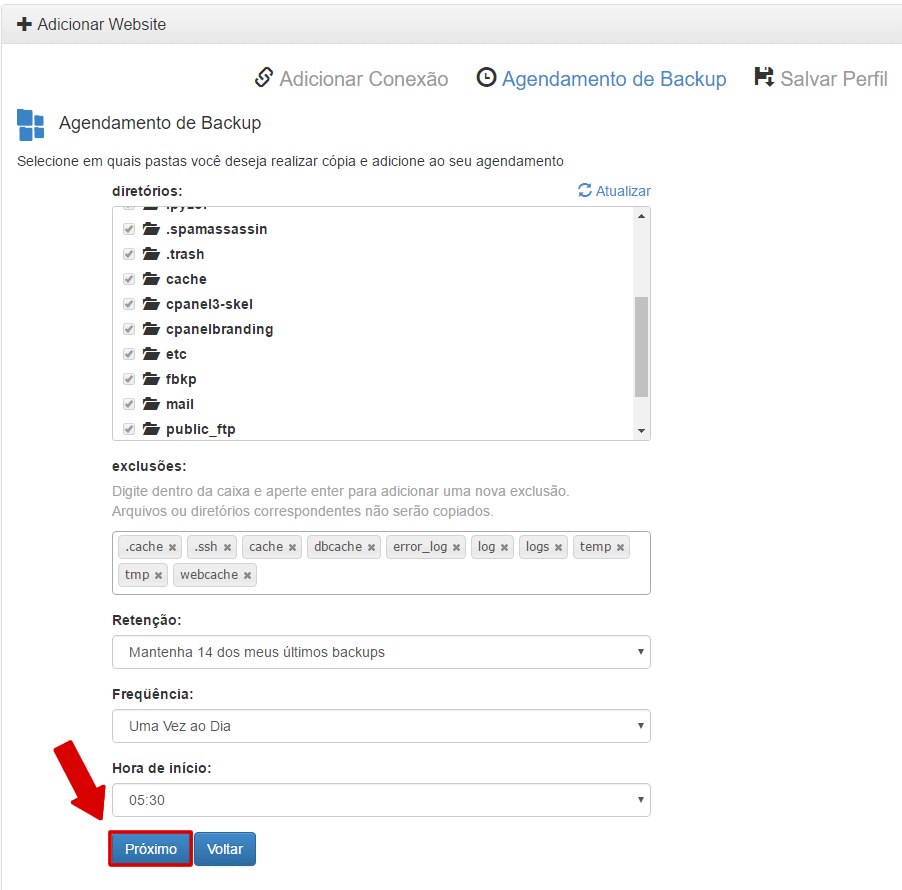Remove the .ssh exclusion tag
The image size is (902, 890).
[227, 548]
